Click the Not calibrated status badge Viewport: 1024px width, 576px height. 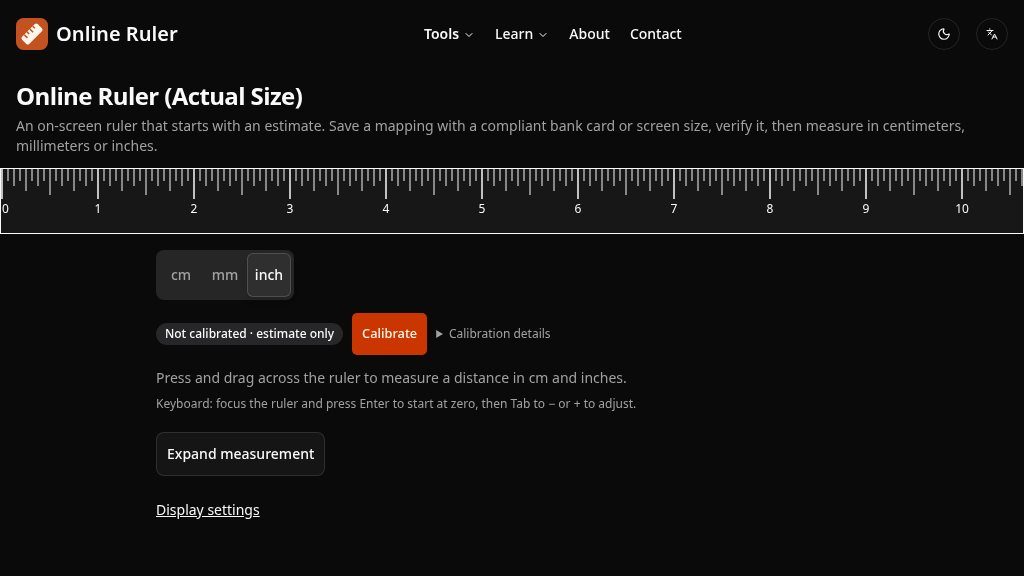(x=249, y=334)
